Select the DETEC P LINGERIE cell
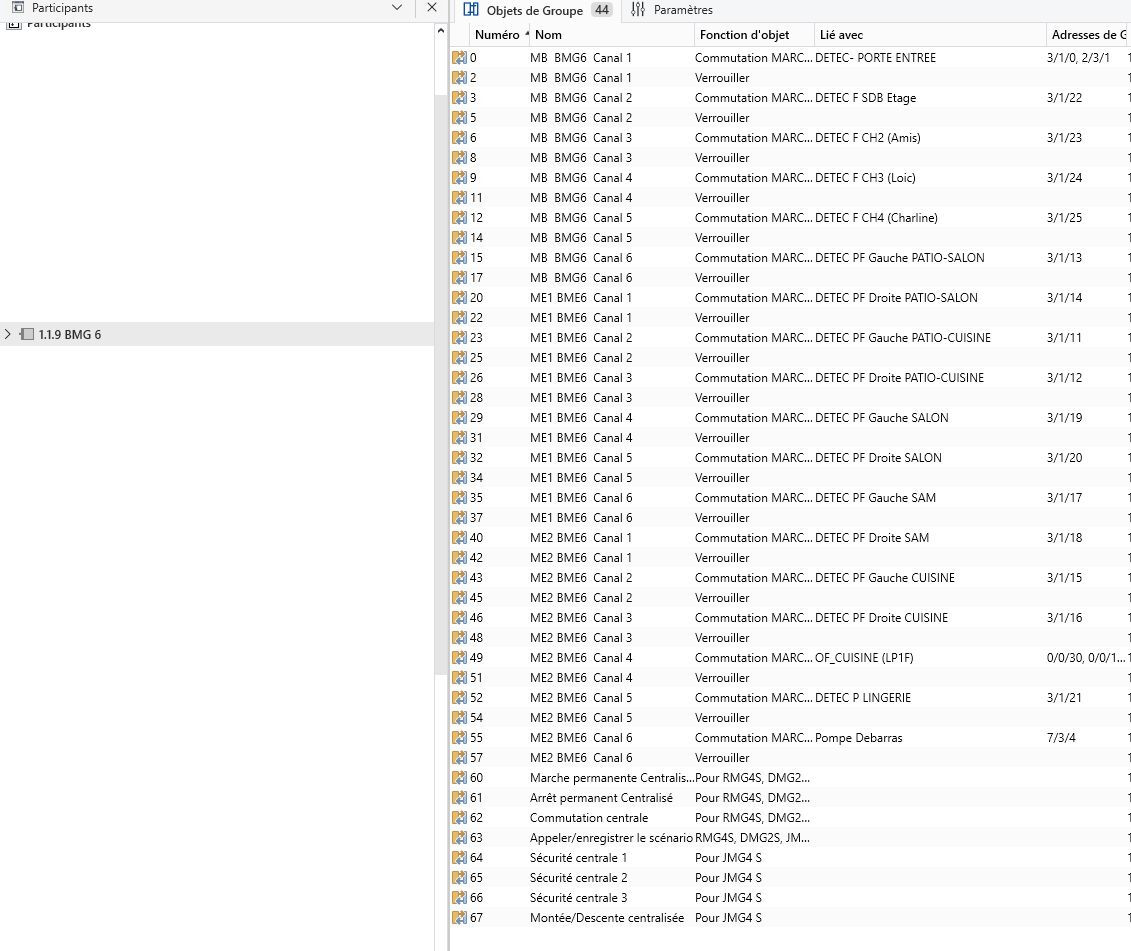 pos(863,698)
